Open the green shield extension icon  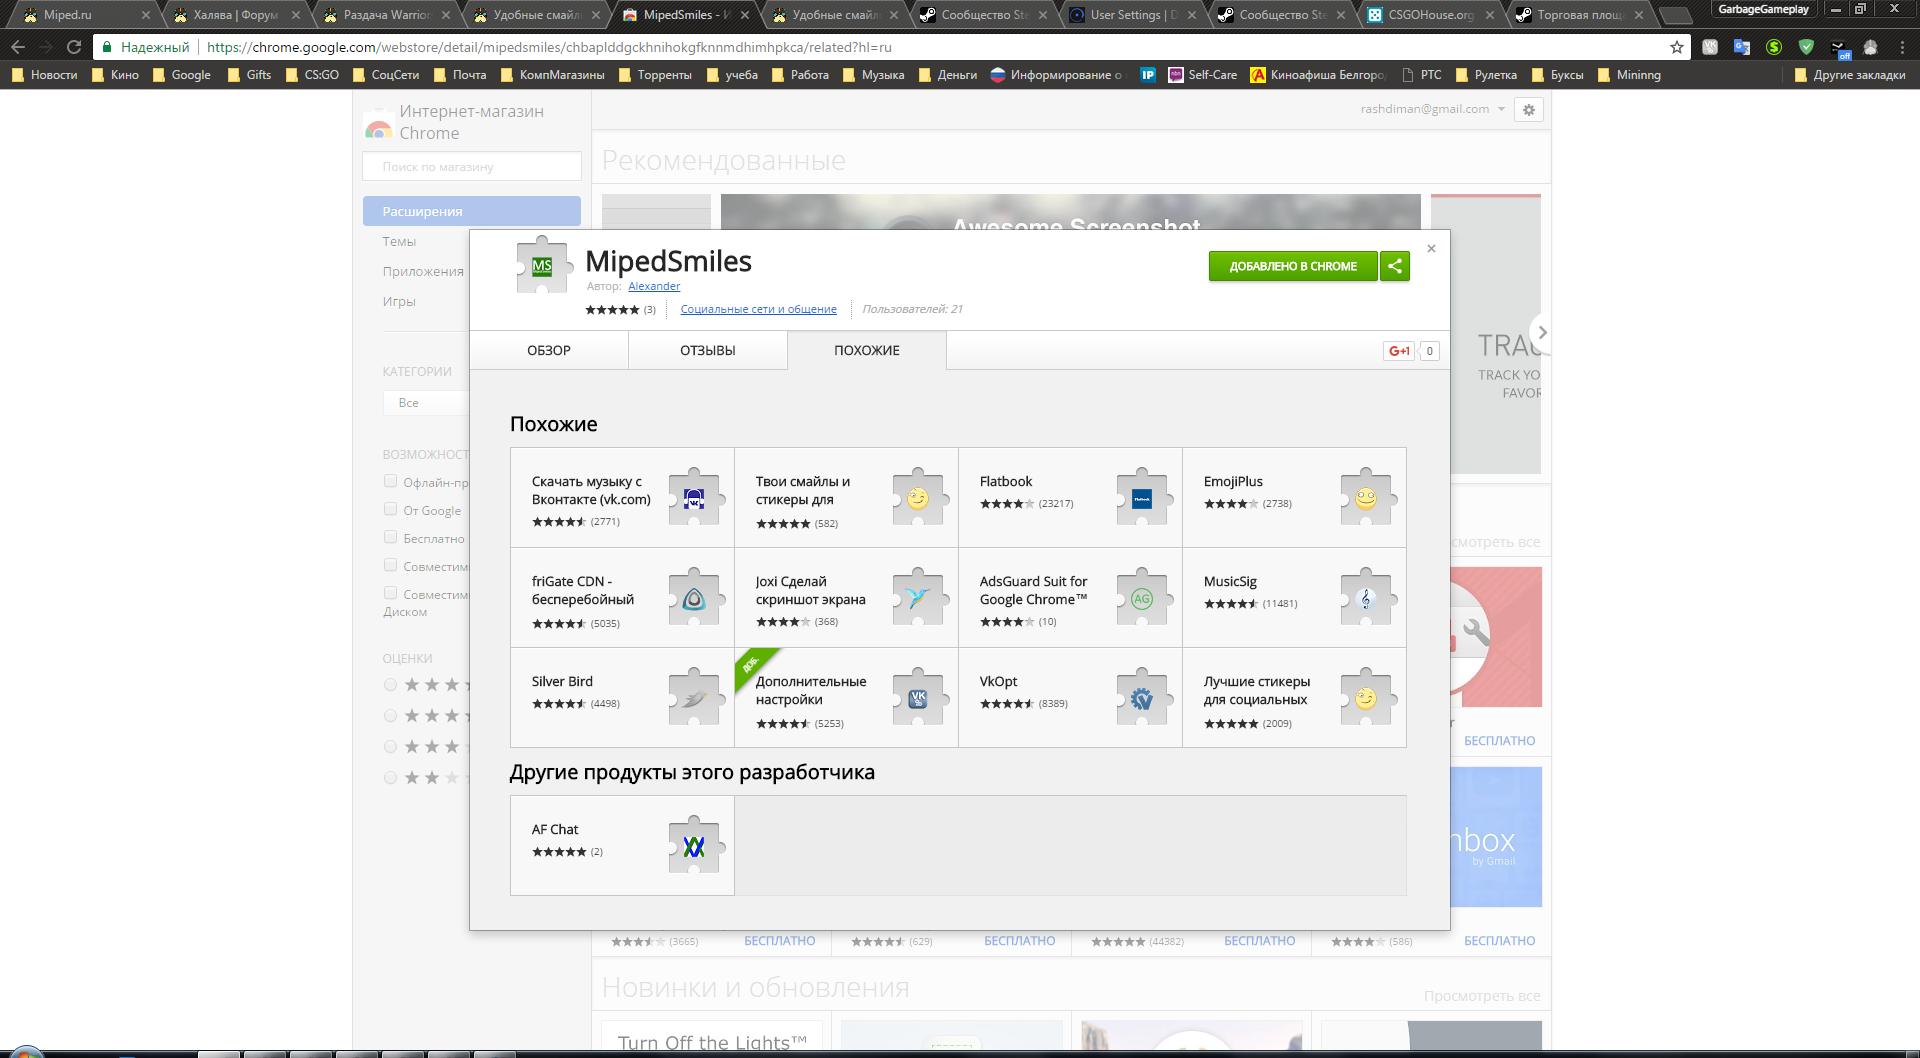point(1806,47)
